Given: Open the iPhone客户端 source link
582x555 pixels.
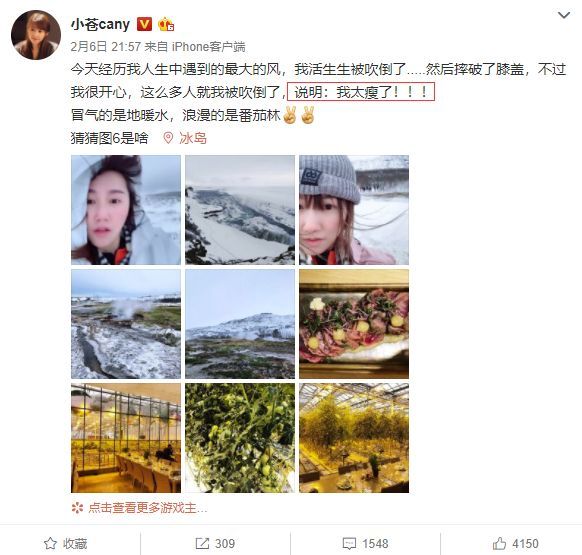Looking at the screenshot, I should (208, 47).
